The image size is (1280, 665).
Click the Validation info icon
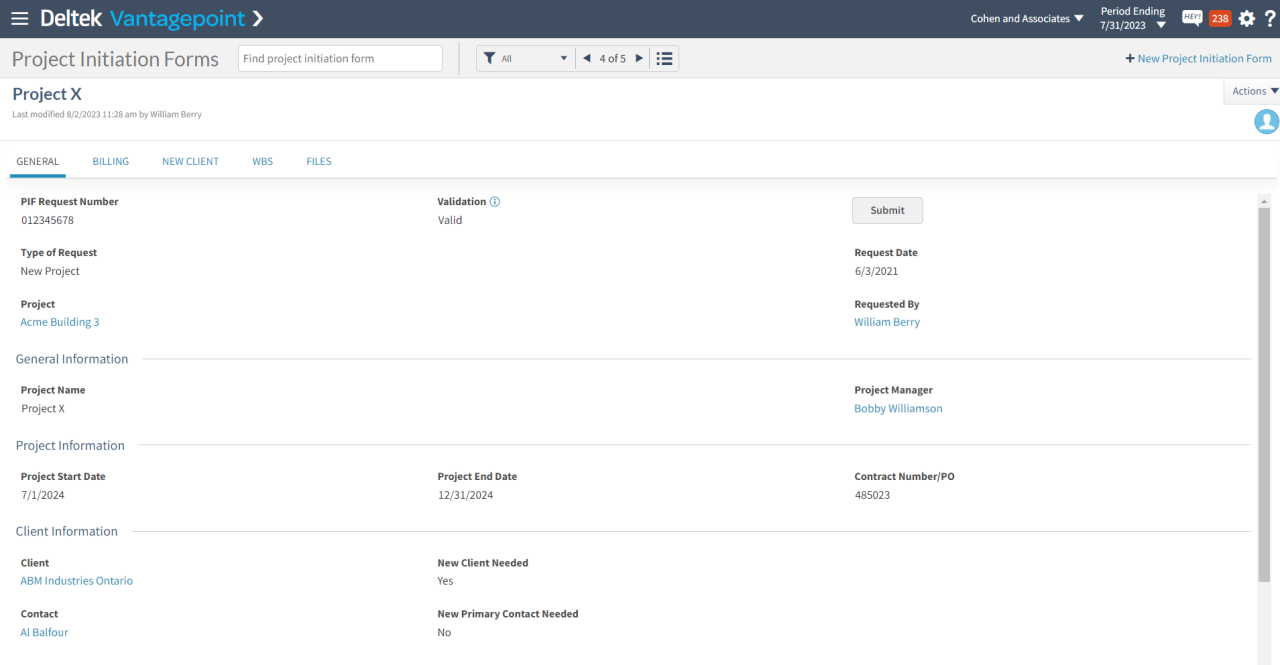tap(495, 202)
